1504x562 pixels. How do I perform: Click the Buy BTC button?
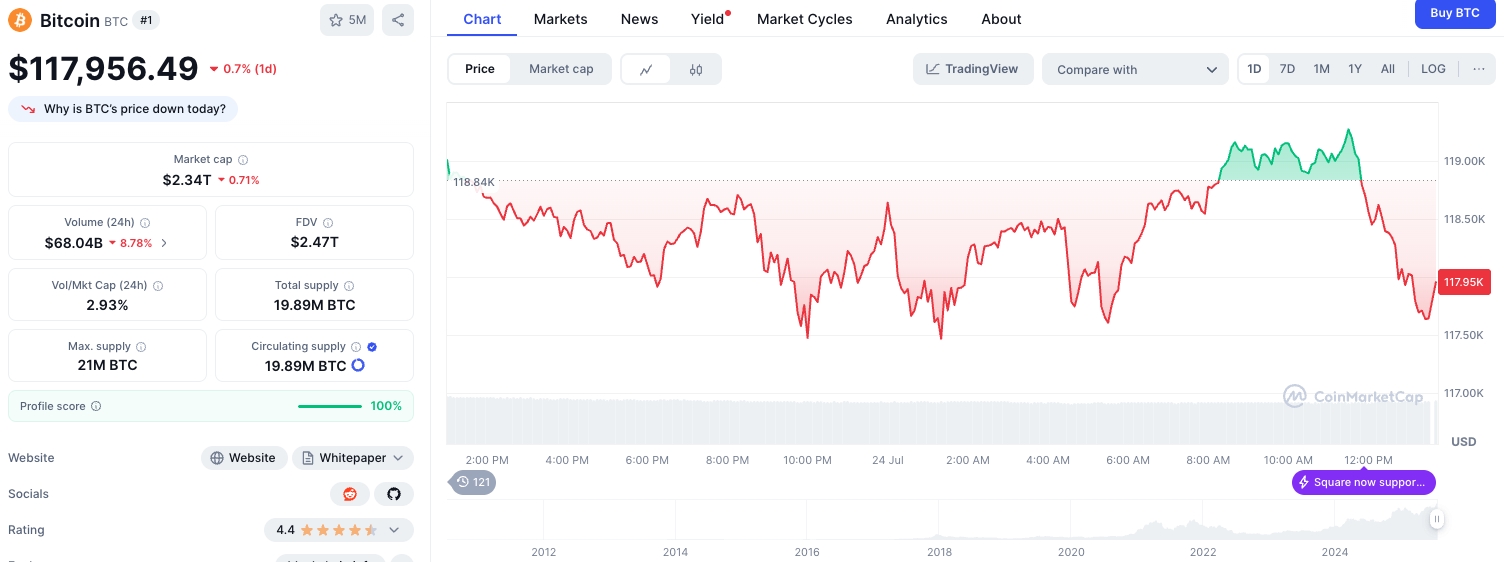tap(1454, 13)
